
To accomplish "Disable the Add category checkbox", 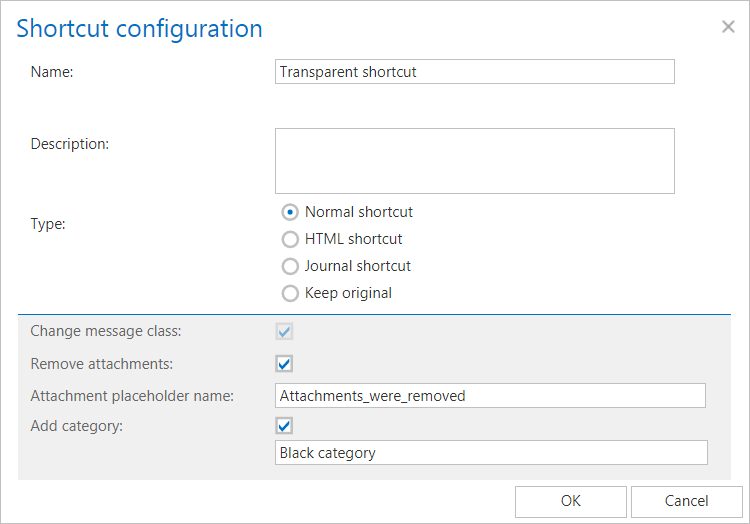I will click(x=285, y=425).
